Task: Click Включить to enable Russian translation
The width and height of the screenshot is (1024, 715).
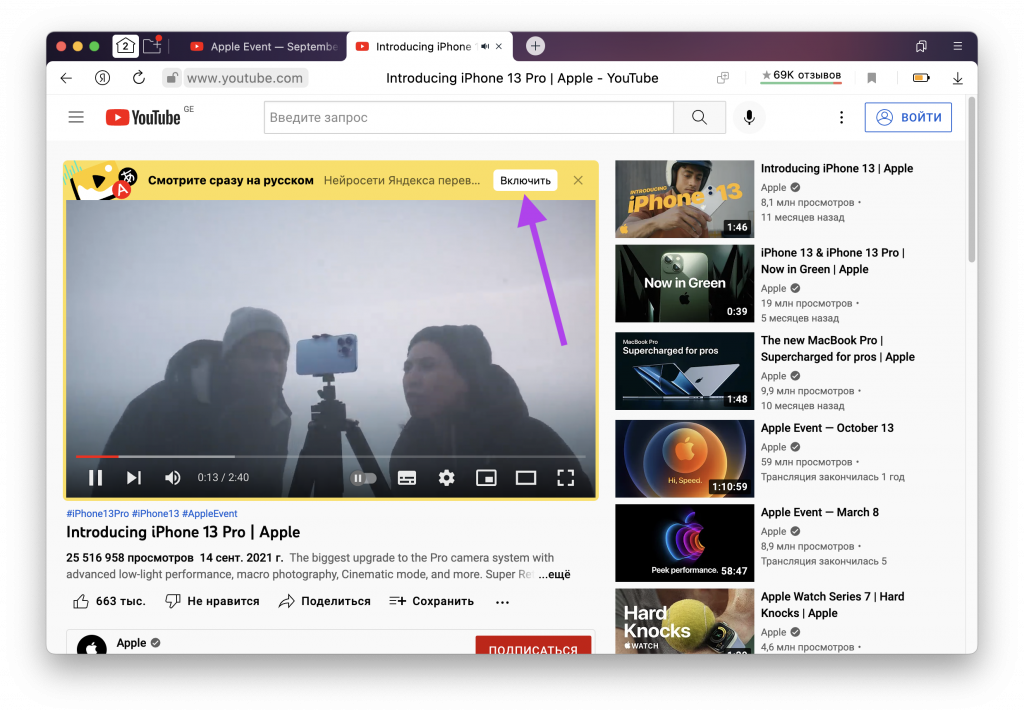Action: pos(525,180)
